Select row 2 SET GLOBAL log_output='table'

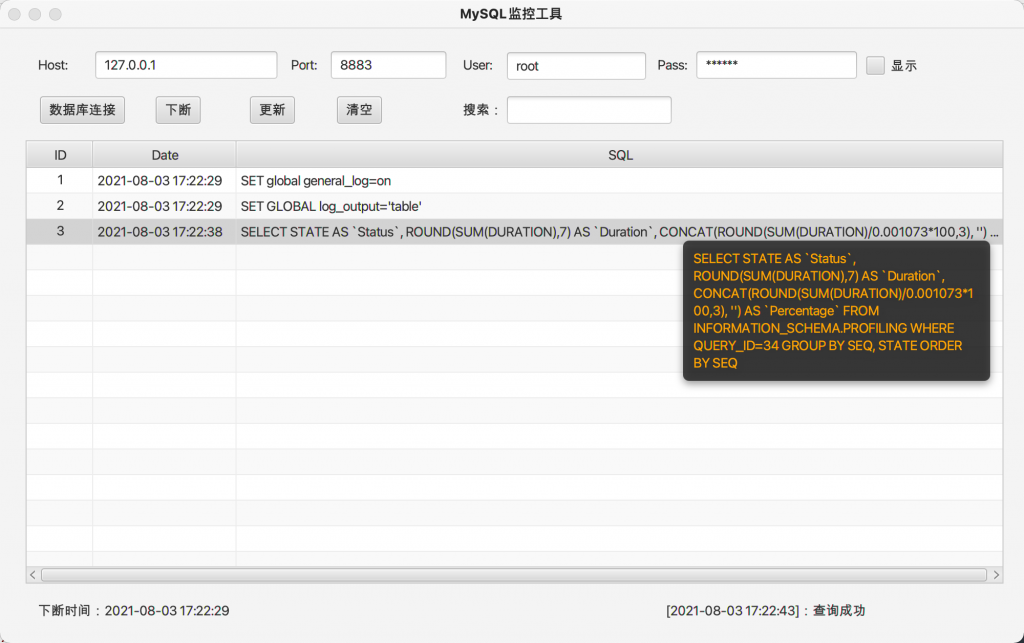(515, 206)
